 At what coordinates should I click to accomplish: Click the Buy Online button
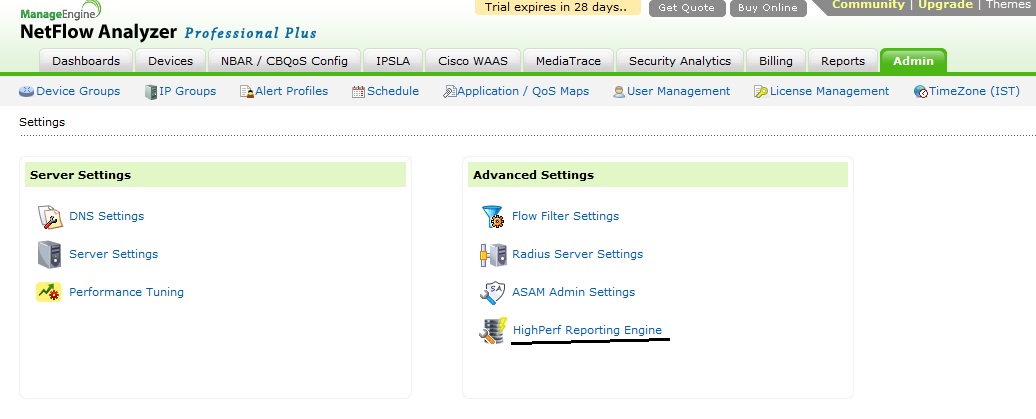tap(768, 8)
